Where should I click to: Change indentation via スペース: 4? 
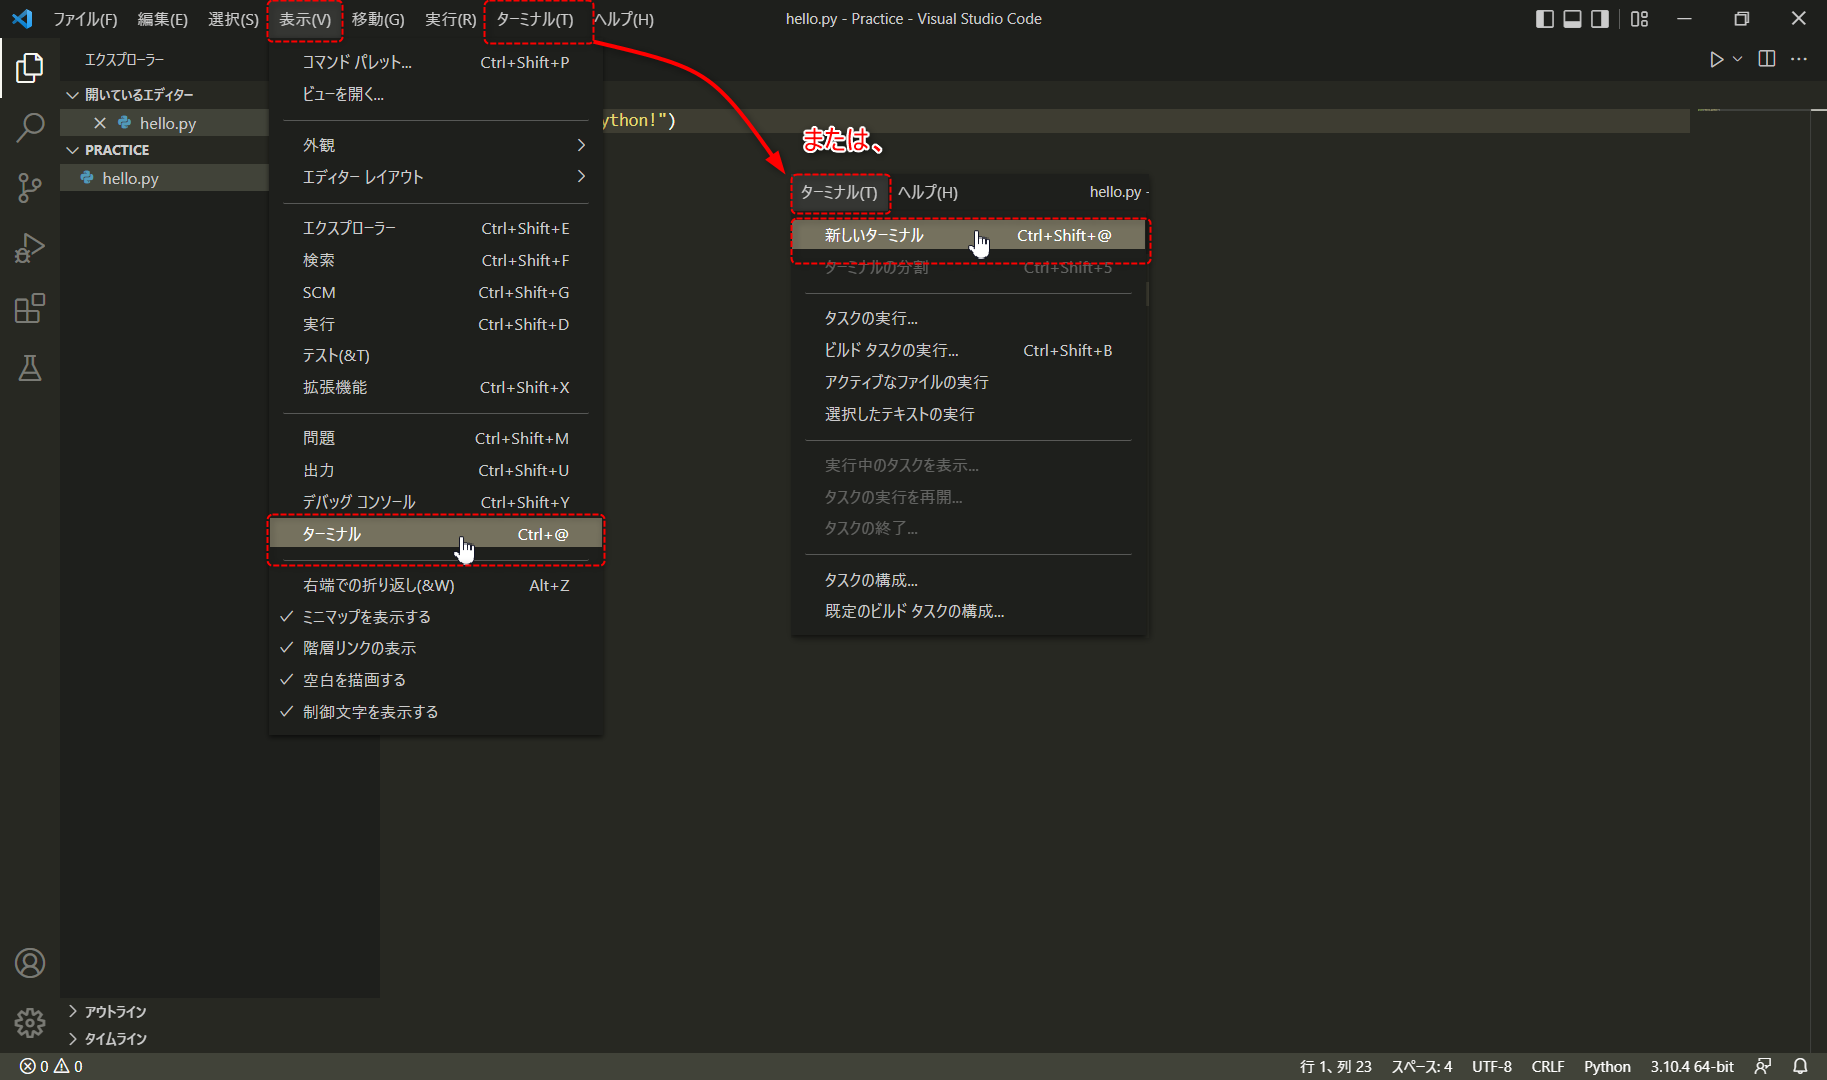click(1421, 1066)
